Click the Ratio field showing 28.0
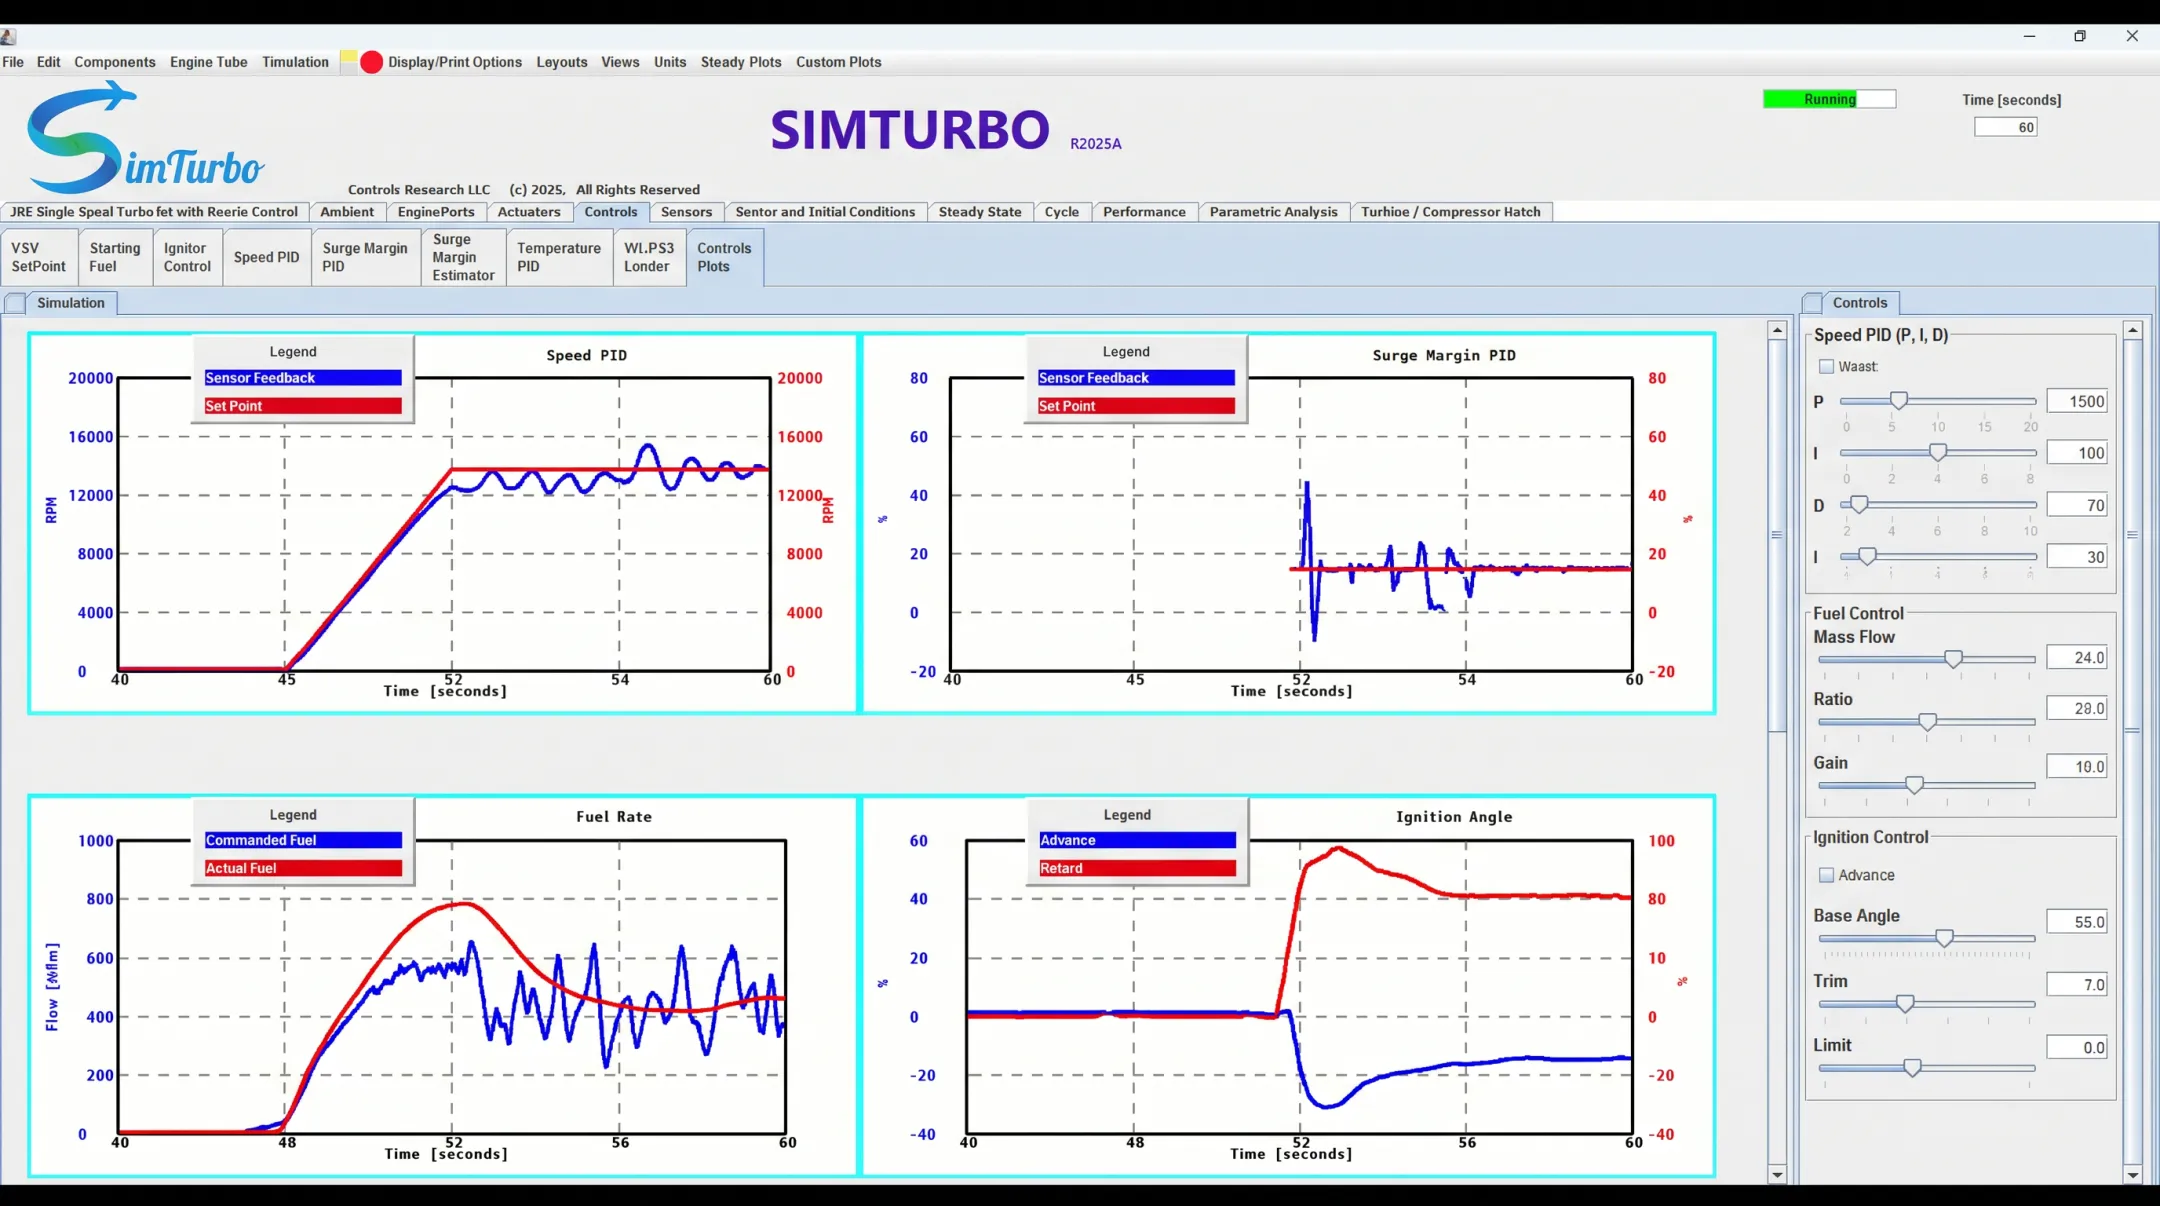 pos(2077,708)
